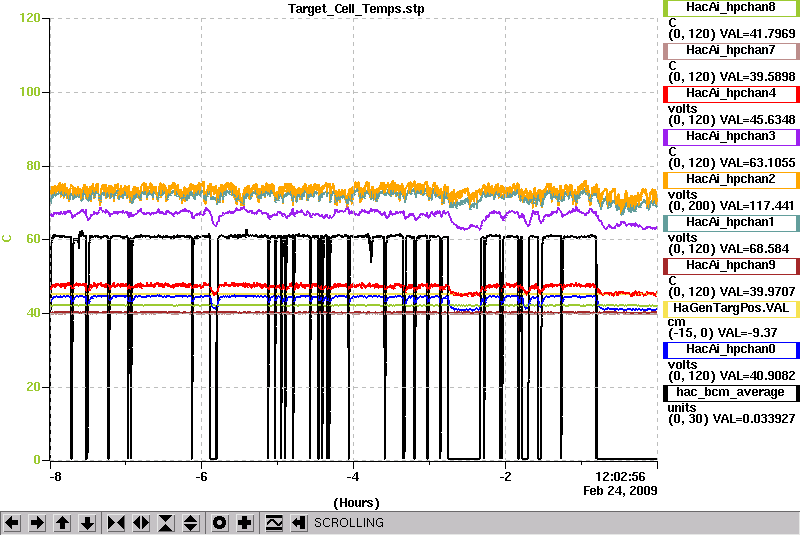Click the (Hours) x-axis label
800x535 pixels.
[x=356, y=503]
